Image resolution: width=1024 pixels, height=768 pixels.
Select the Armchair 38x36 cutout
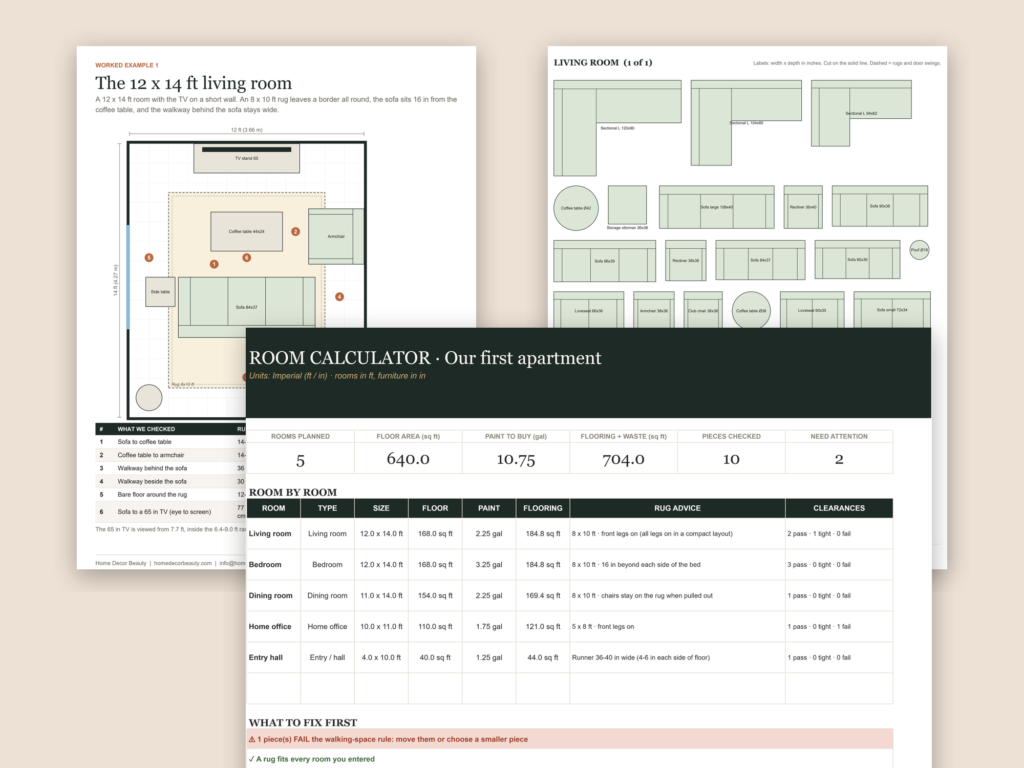click(x=654, y=310)
